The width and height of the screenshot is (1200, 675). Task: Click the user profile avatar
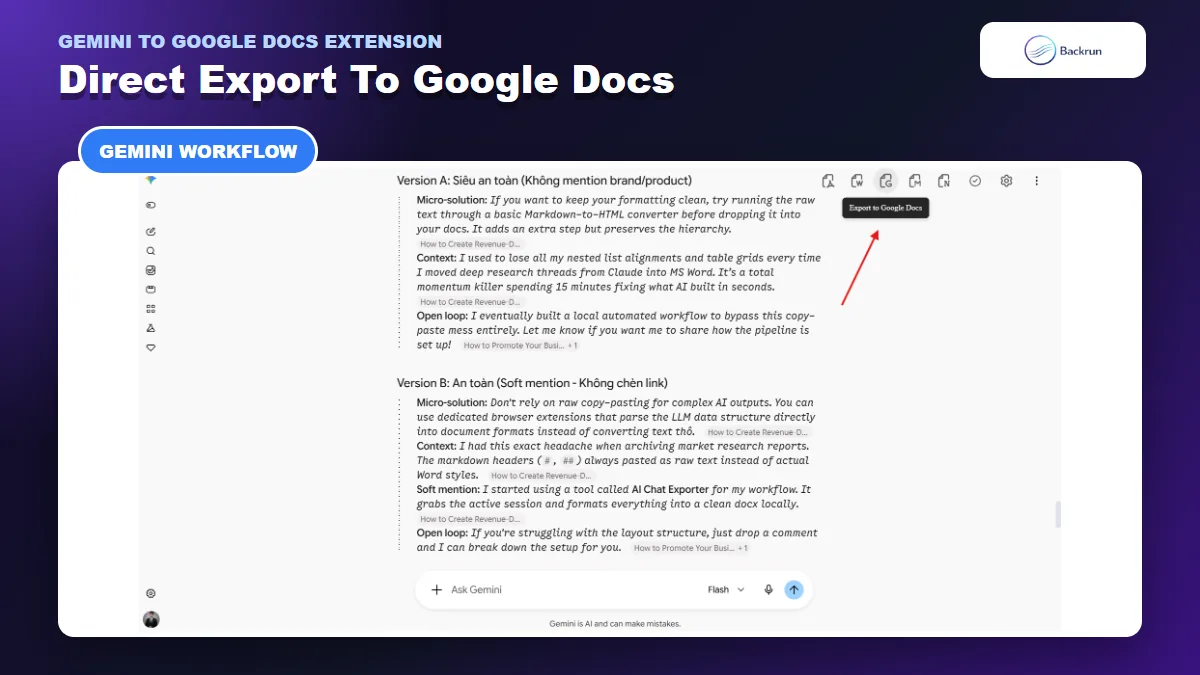[151, 619]
